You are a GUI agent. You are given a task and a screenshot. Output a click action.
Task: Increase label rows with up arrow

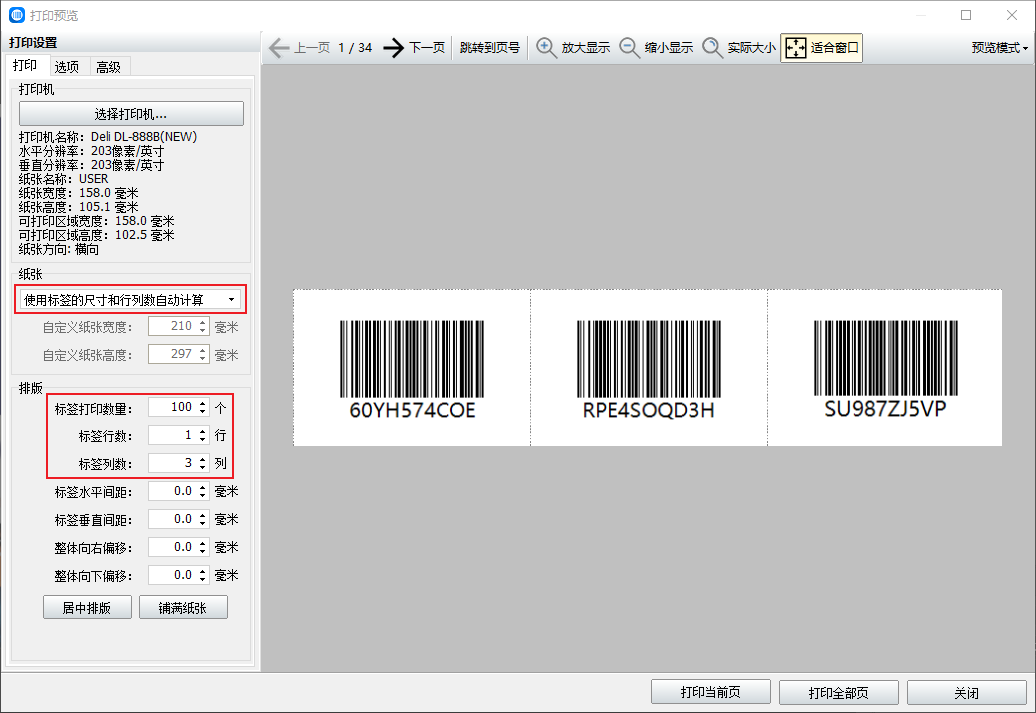pos(203,431)
